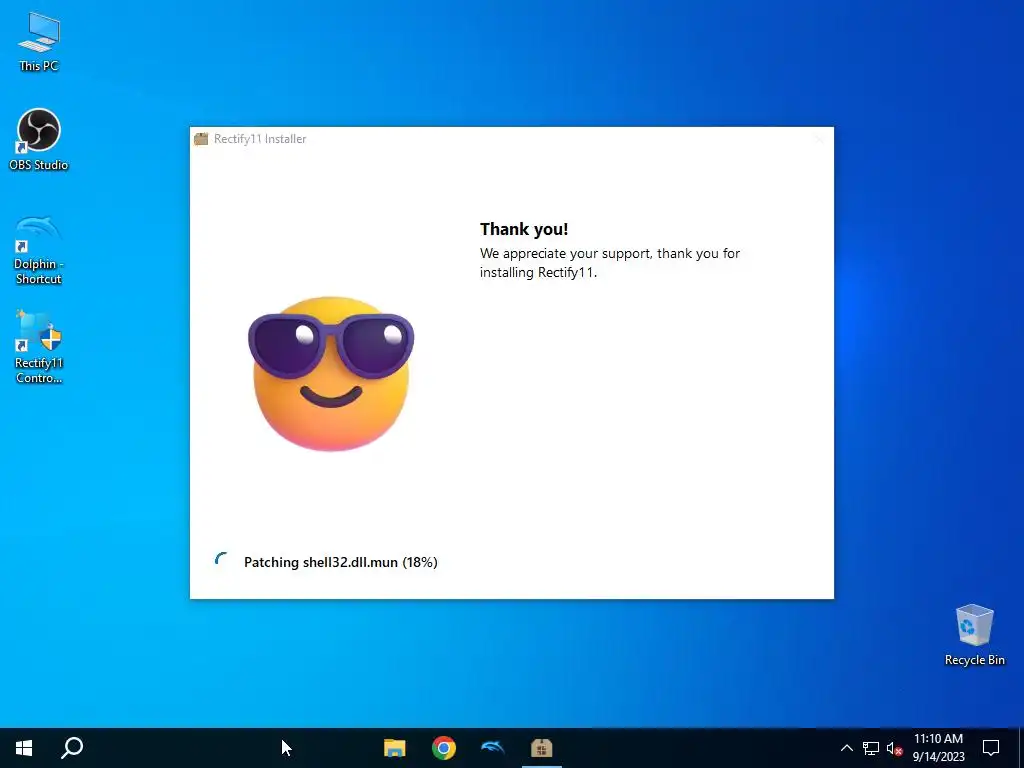Viewport: 1024px width, 768px height.
Task: Launch OBS Studio desktop shortcut
Action: [x=39, y=139]
